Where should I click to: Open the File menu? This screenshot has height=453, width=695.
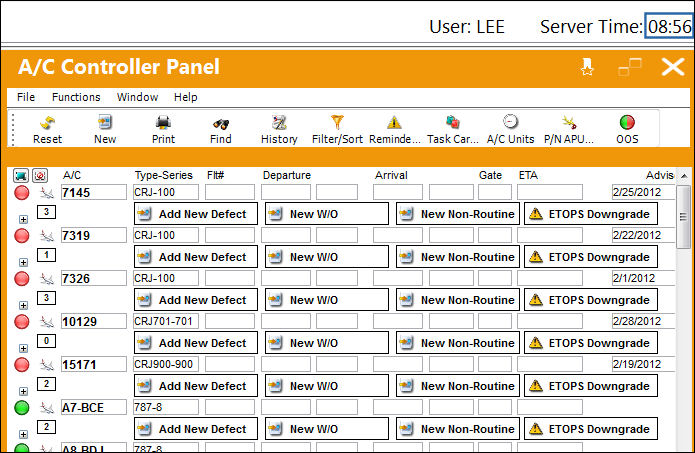[26, 97]
